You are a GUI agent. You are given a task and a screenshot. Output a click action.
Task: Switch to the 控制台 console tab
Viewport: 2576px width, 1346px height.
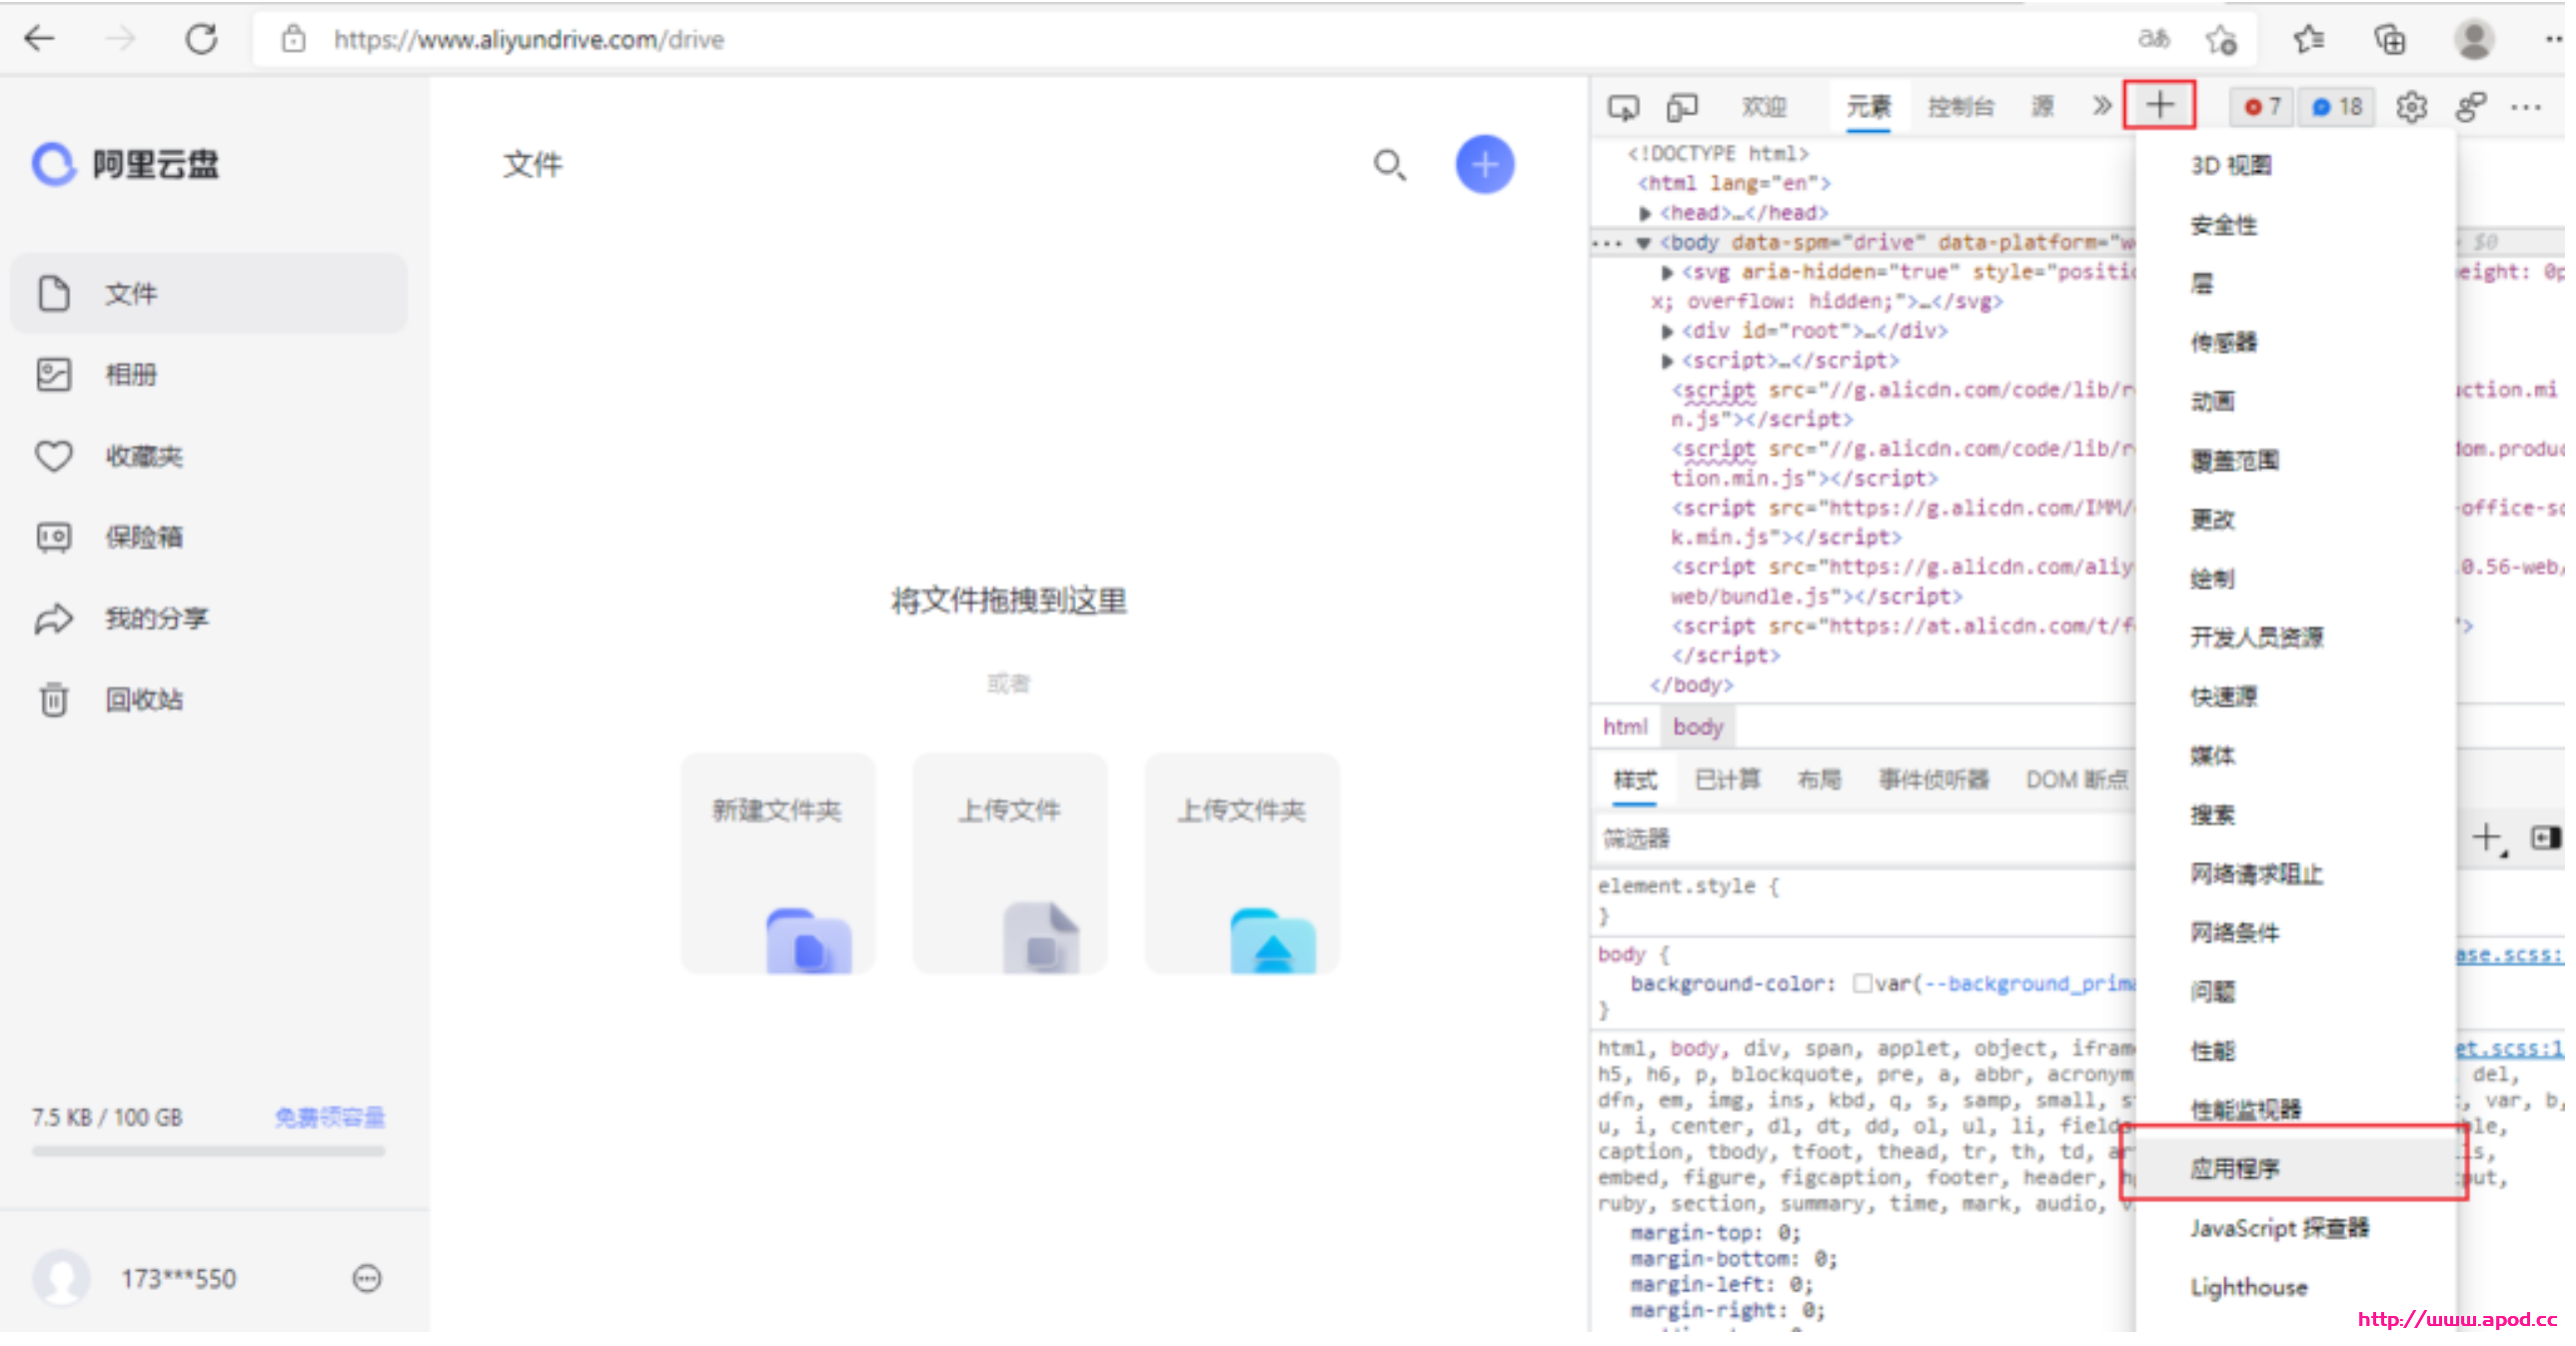tap(1960, 107)
